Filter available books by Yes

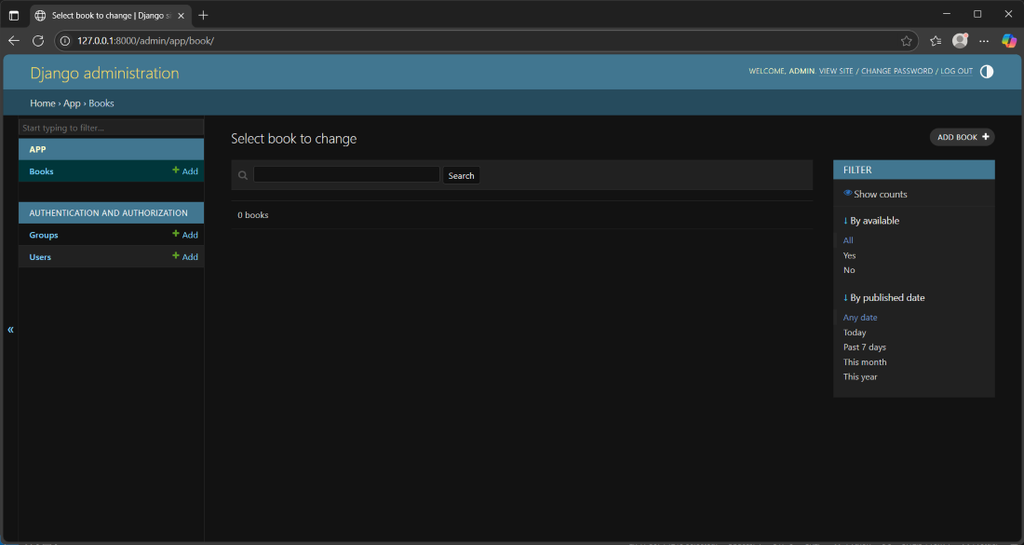coord(849,255)
